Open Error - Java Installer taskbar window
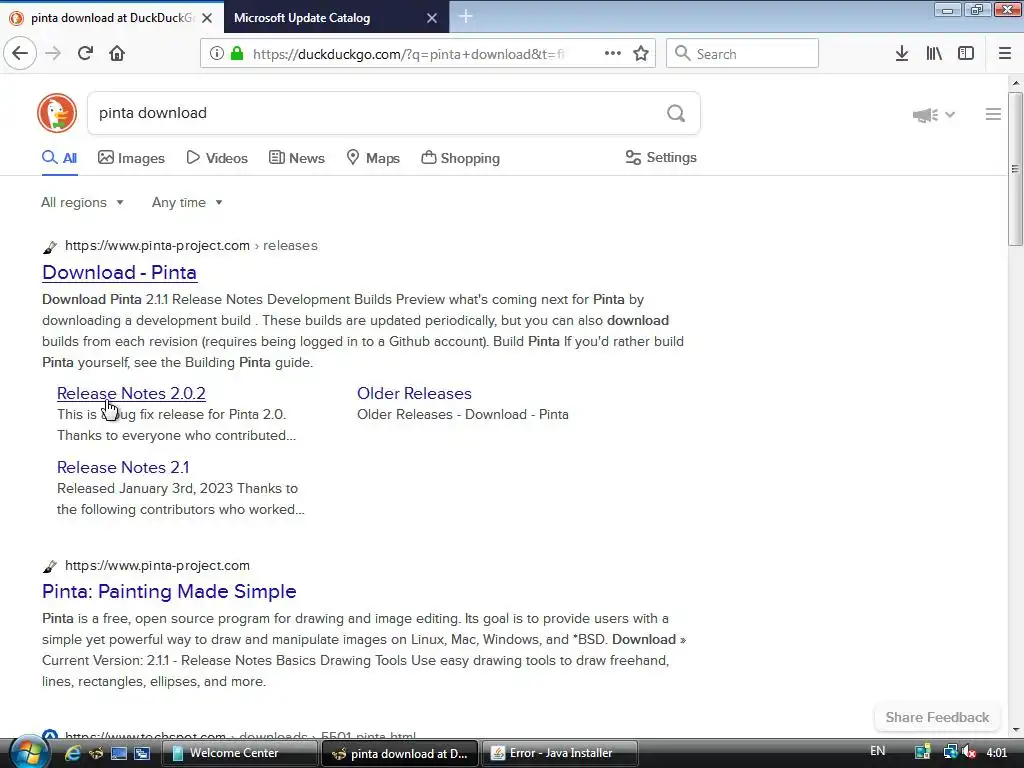1024x768 pixels. coord(560,753)
